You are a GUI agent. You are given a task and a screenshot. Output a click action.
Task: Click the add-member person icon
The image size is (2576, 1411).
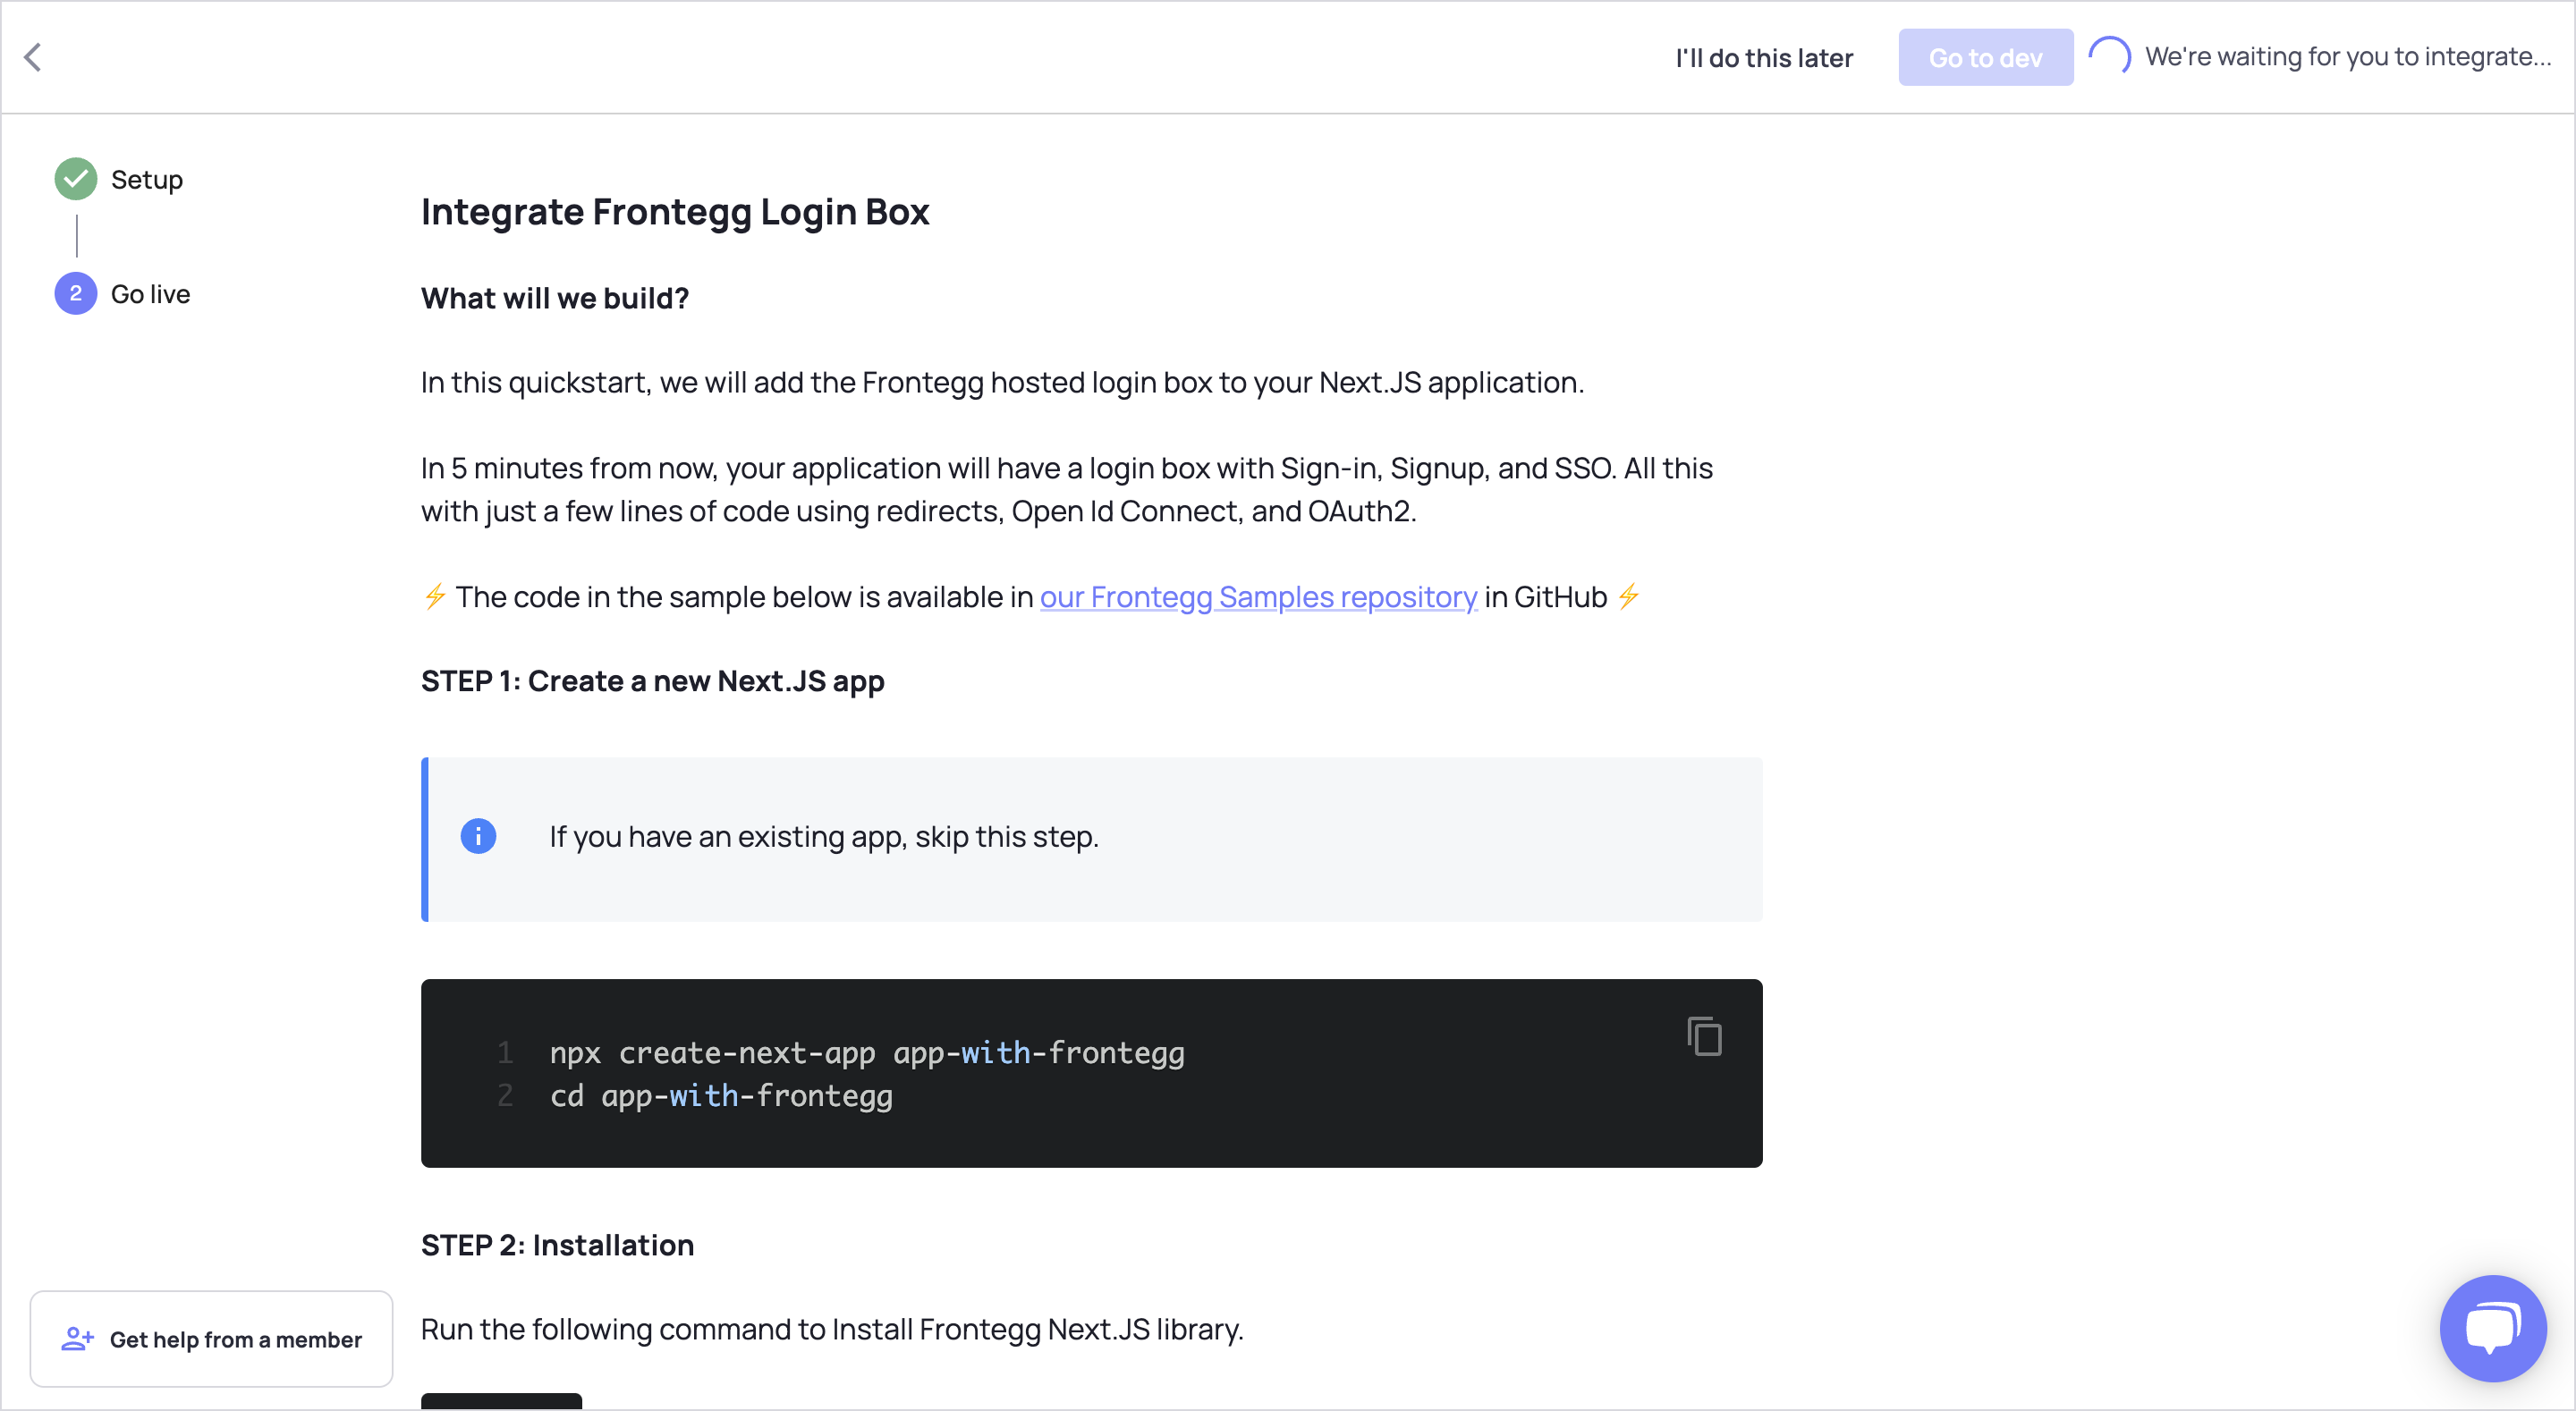[x=77, y=1339]
